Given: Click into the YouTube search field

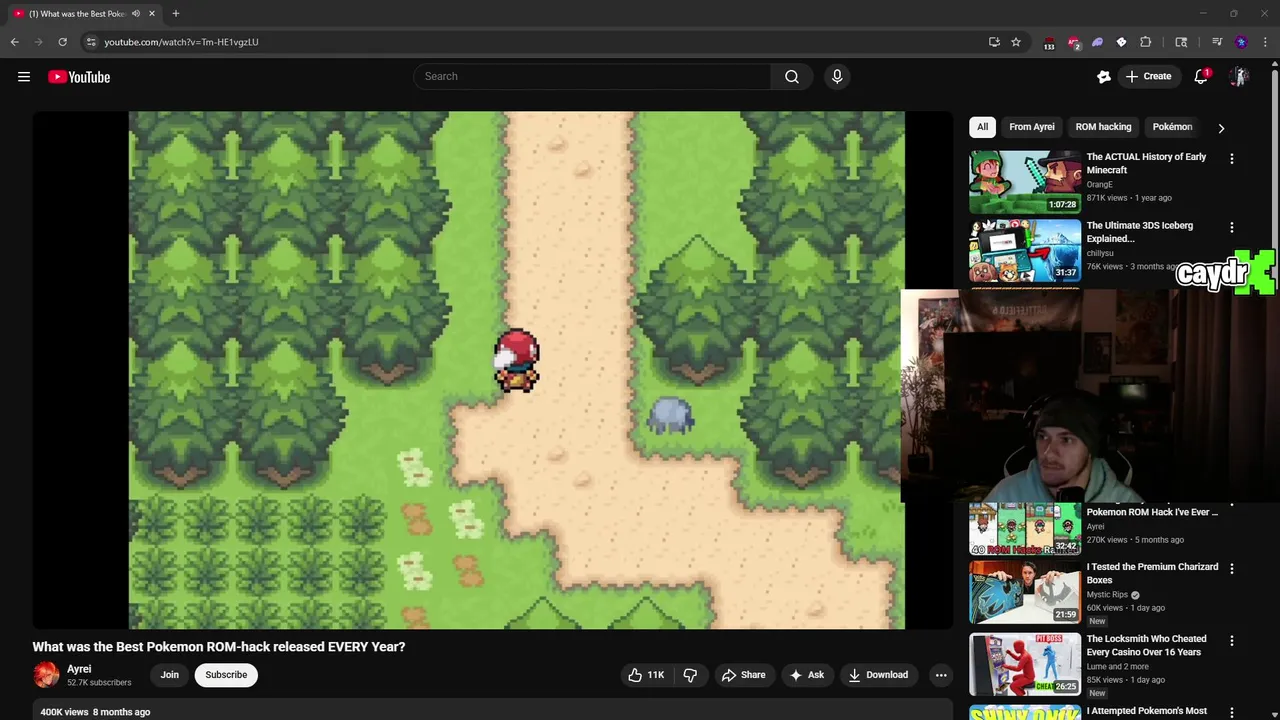Looking at the screenshot, I should 592,77.
